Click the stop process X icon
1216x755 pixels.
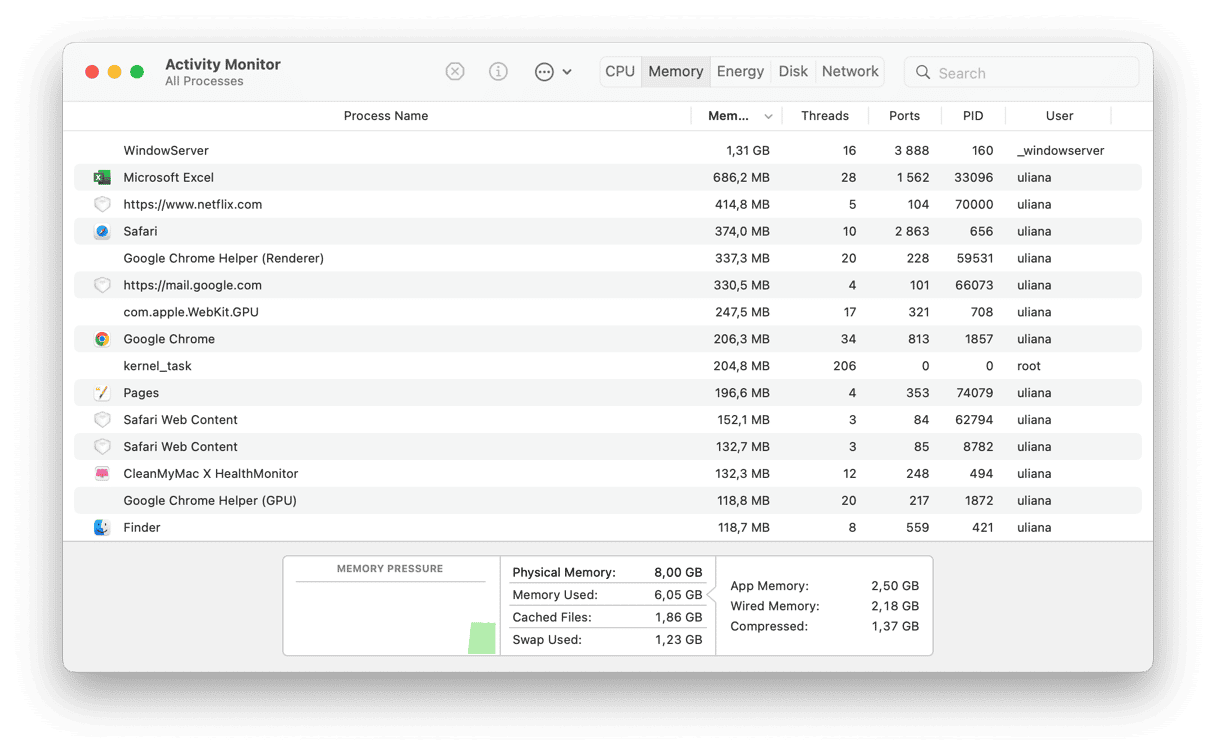[455, 72]
